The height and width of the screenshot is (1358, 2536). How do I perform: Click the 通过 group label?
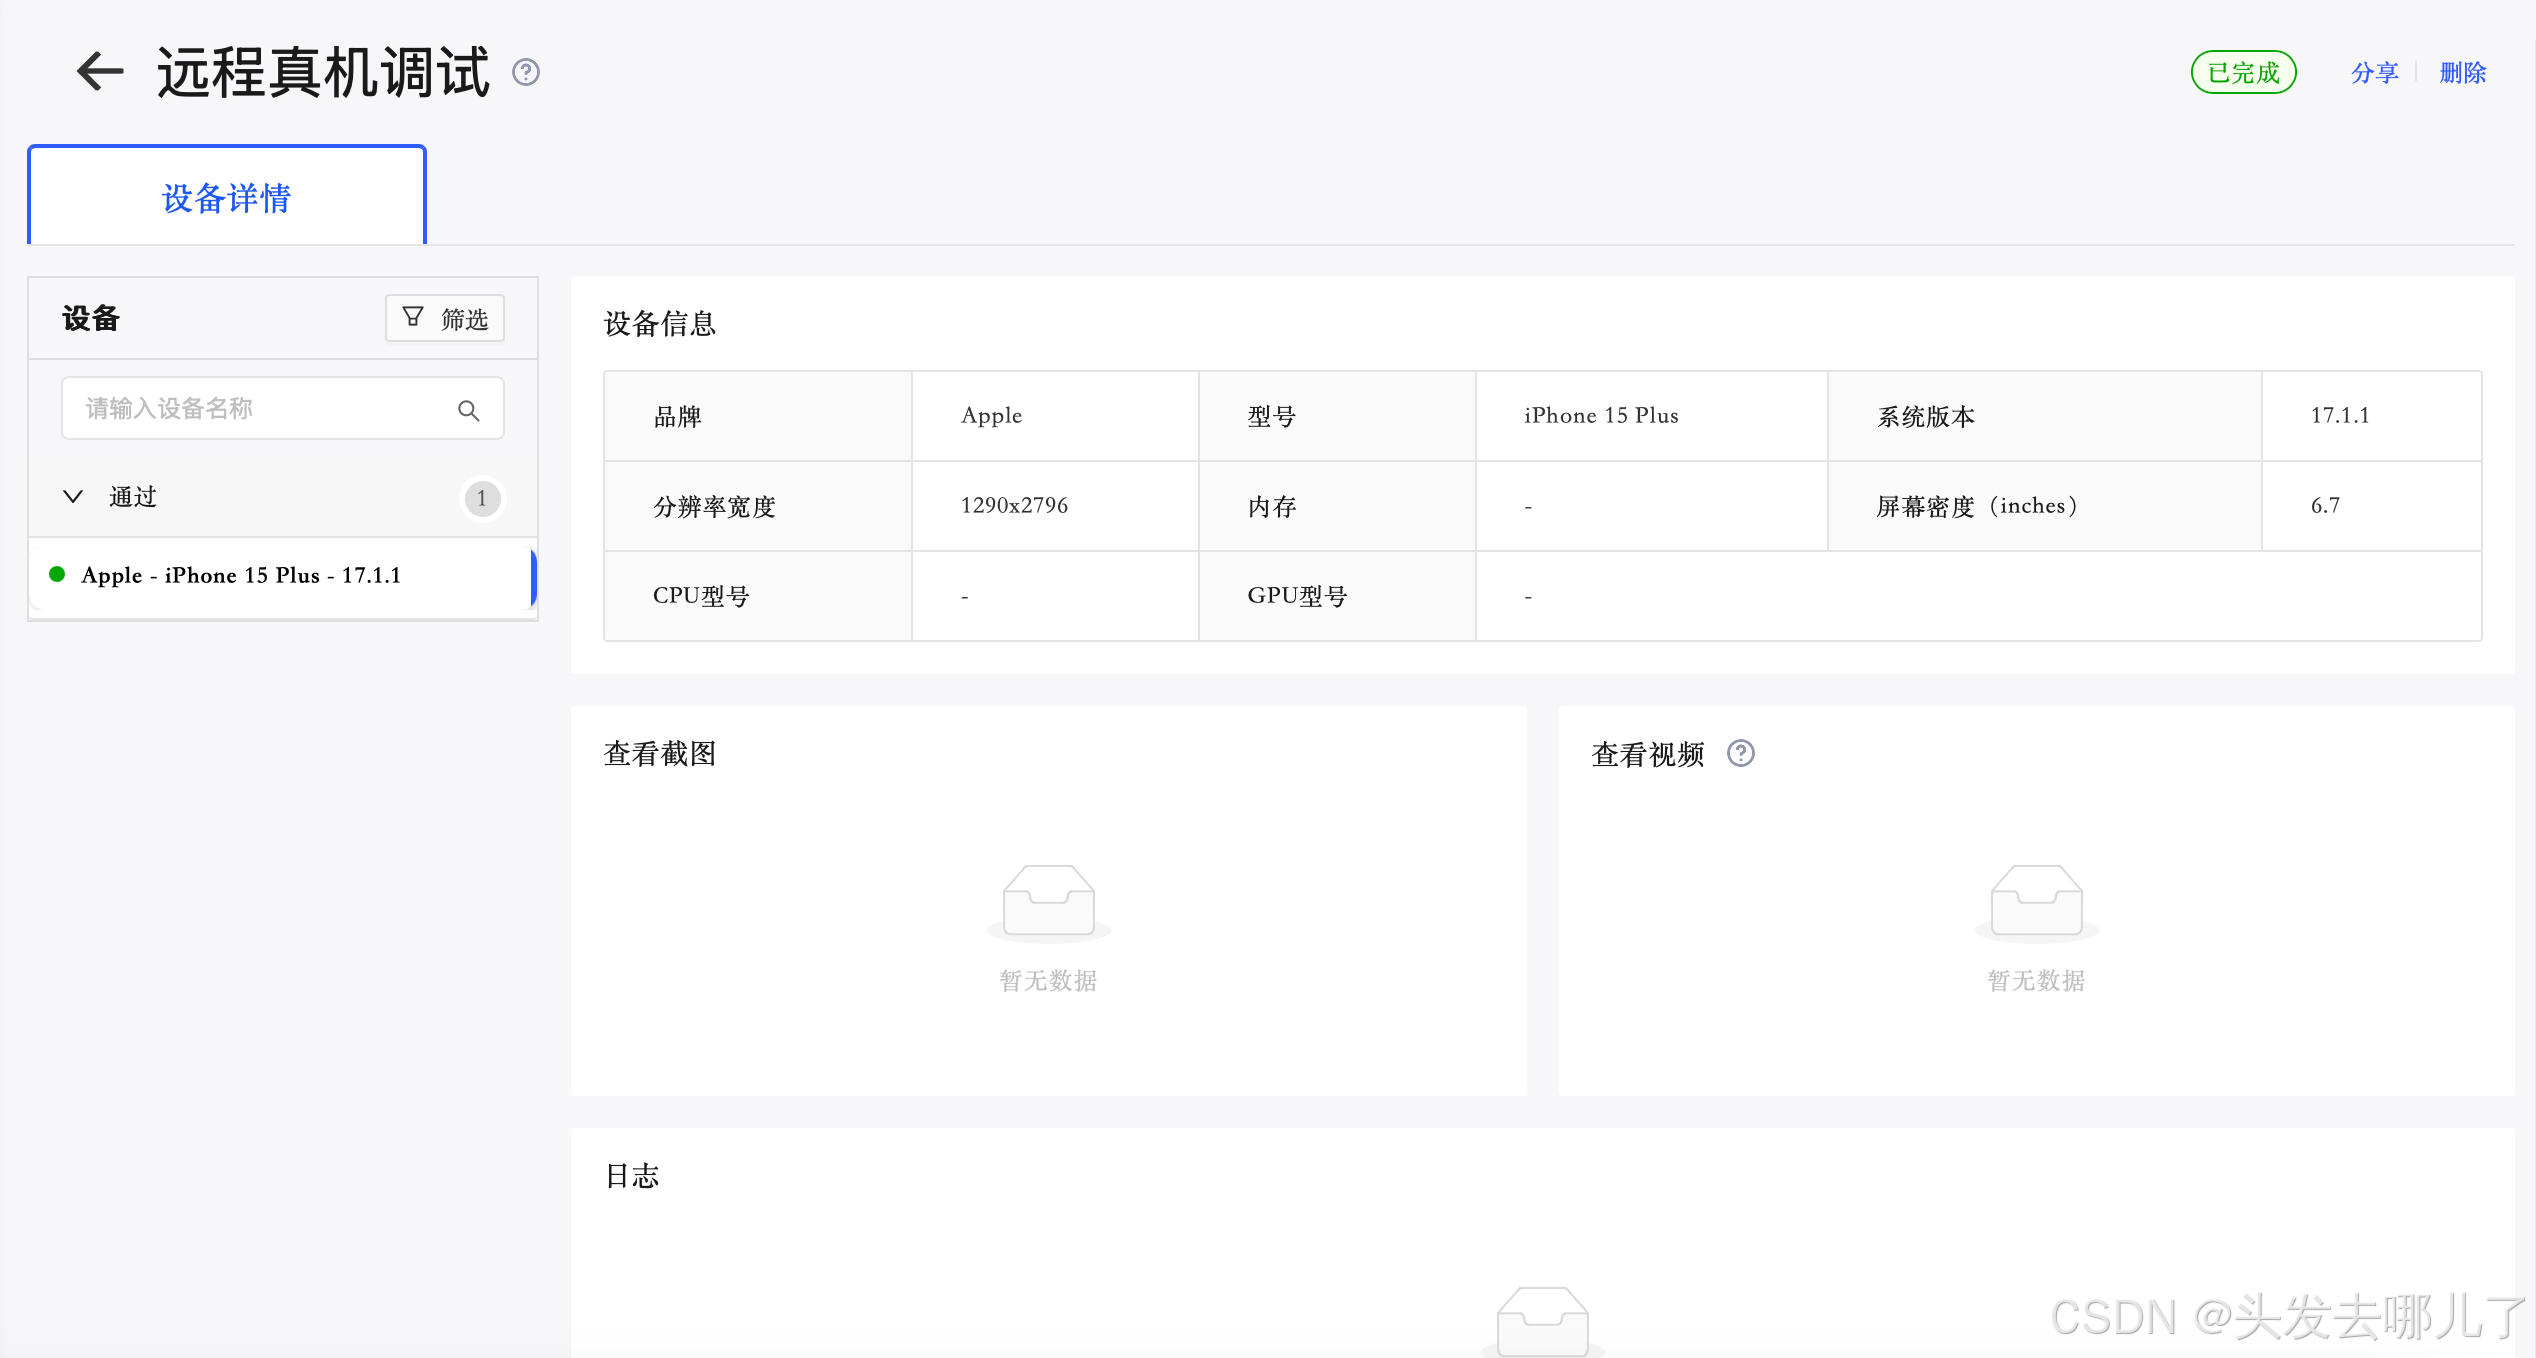click(x=133, y=497)
